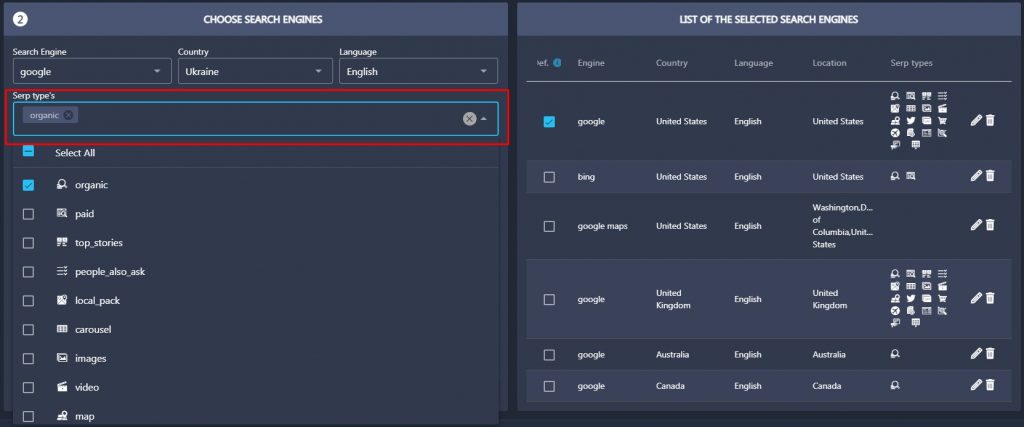This screenshot has width=1024, height=427.
Task: Open the Country dropdown showing Ukraine
Action: point(255,71)
